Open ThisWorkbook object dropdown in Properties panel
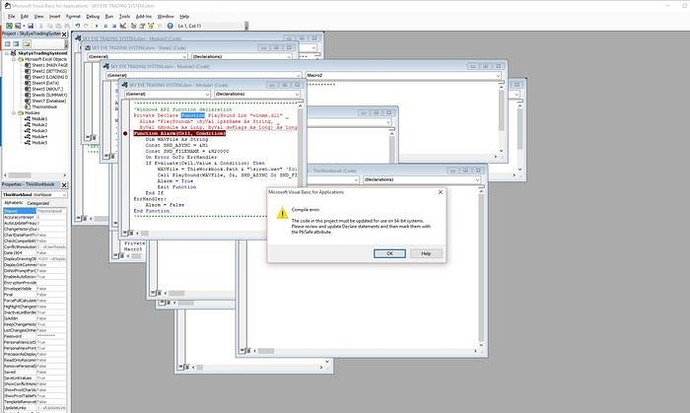Viewport: 690px width, 413px height. tap(64, 194)
